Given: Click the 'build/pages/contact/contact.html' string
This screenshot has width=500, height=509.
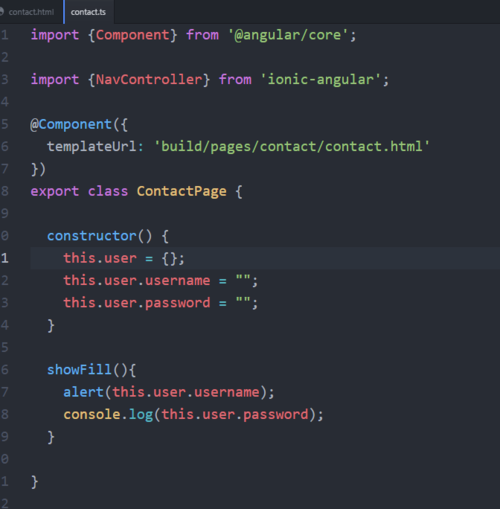Looking at the screenshot, I should [292, 146].
